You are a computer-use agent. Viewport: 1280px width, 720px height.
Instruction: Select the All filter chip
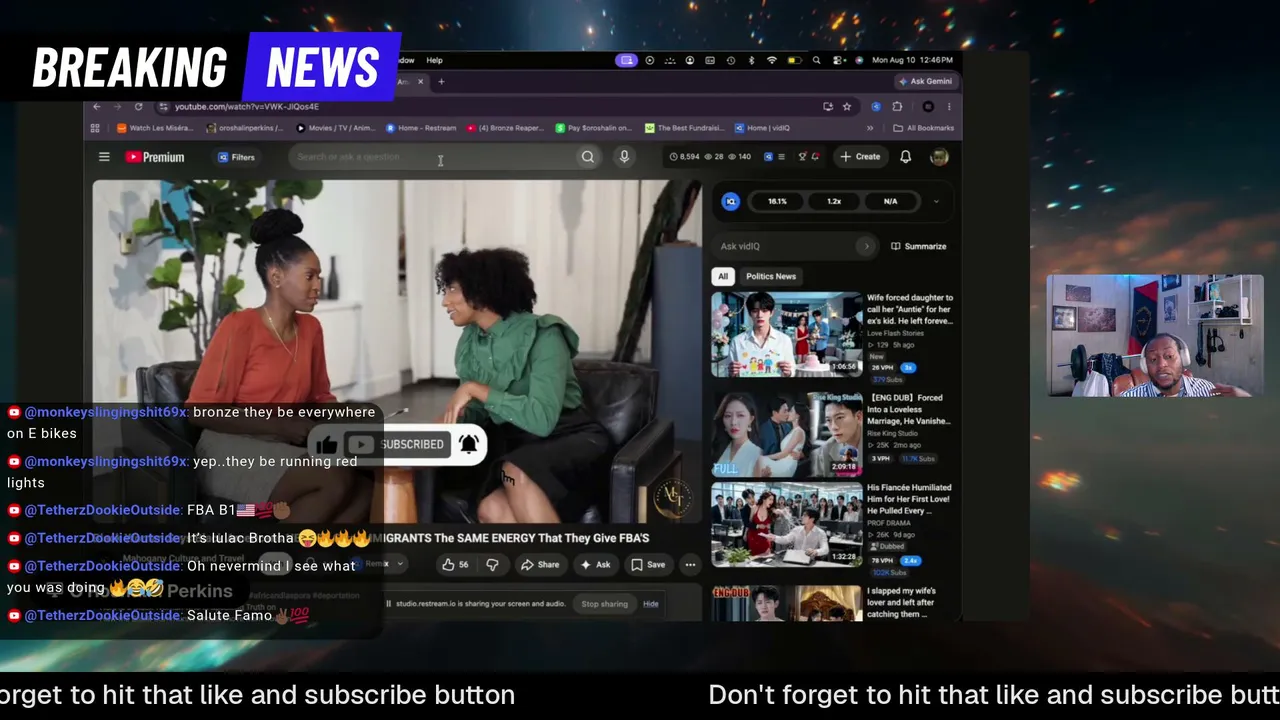pos(723,276)
